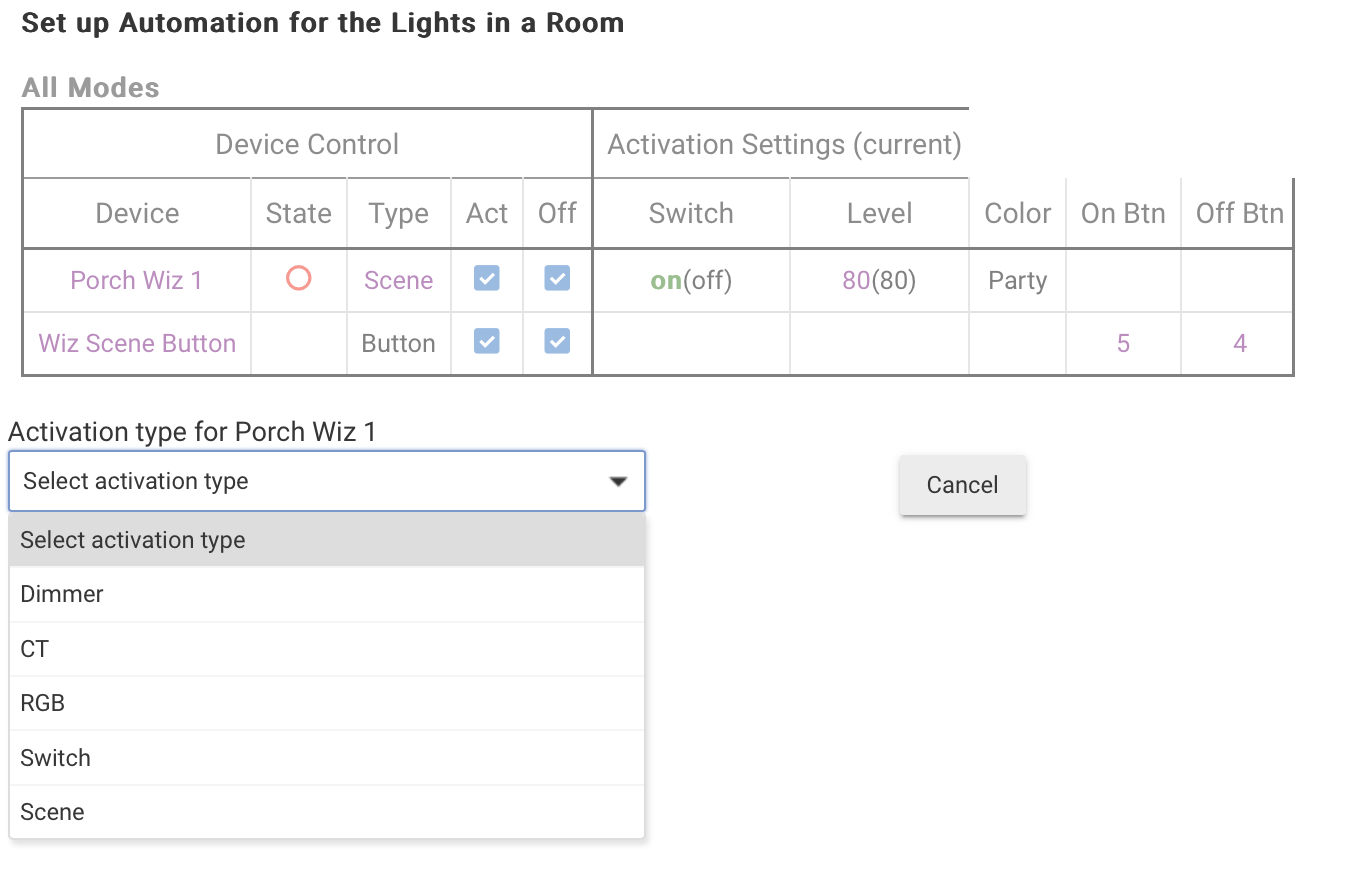The height and width of the screenshot is (878, 1352).
Task: Toggle Act checkbox for Porch Wiz 1
Action: pyautogui.click(x=486, y=279)
